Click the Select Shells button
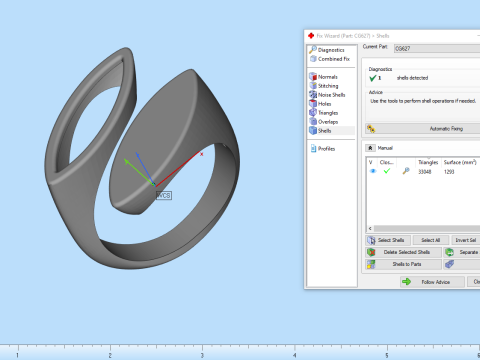This screenshot has width=480, height=360. tap(388, 240)
